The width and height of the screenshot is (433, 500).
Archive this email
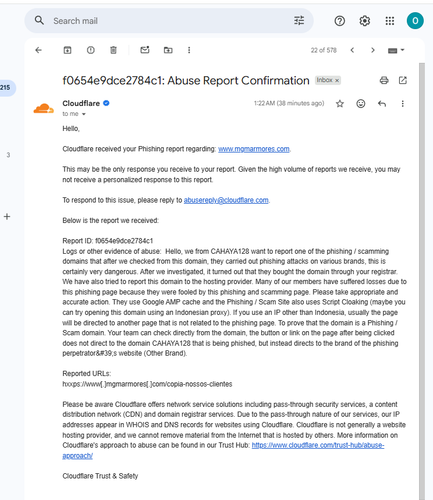(x=67, y=50)
